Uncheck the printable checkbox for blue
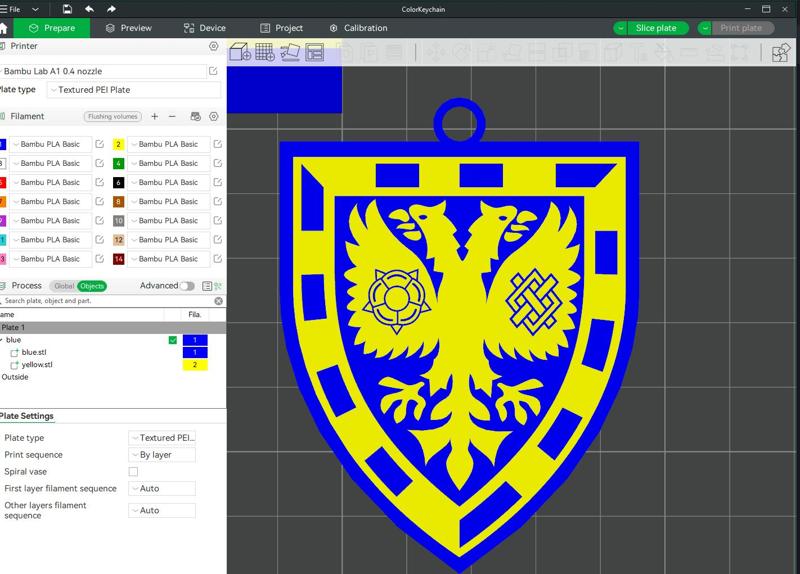The height and width of the screenshot is (574, 800). tap(172, 340)
